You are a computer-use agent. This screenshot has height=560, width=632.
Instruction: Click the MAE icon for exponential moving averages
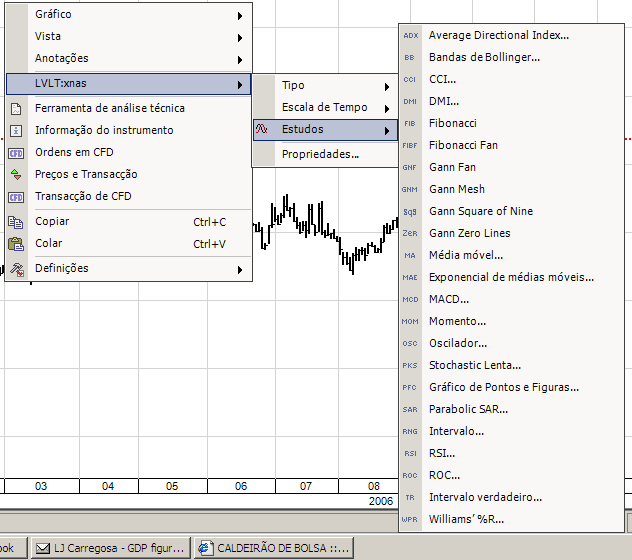click(410, 277)
